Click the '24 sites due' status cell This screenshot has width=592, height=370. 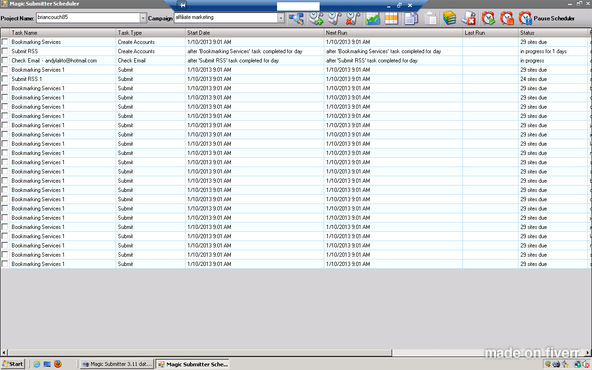click(x=533, y=79)
